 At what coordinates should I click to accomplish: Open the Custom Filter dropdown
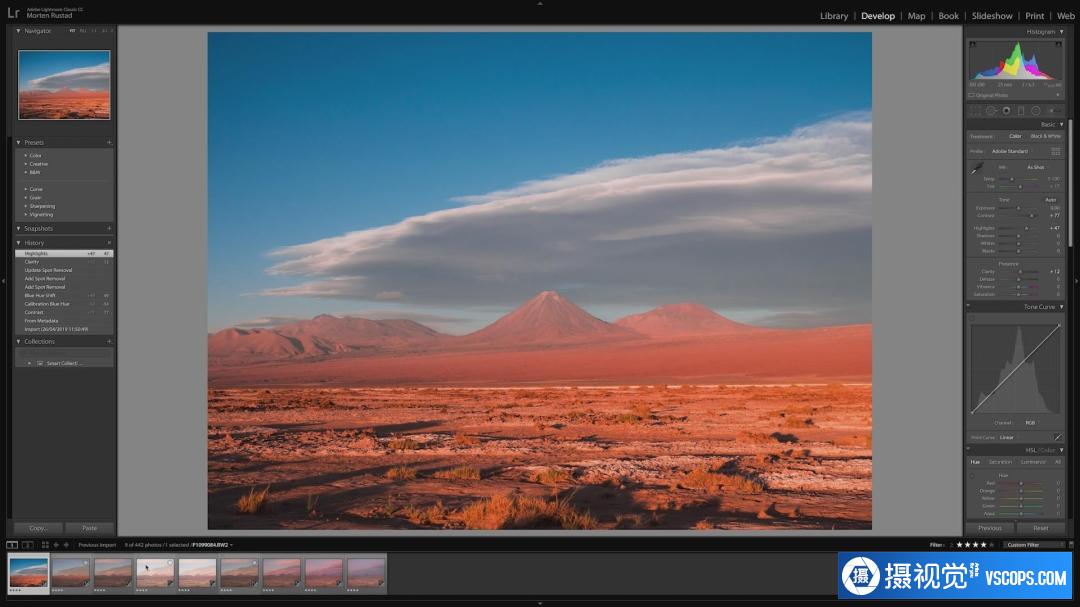click(x=1033, y=545)
